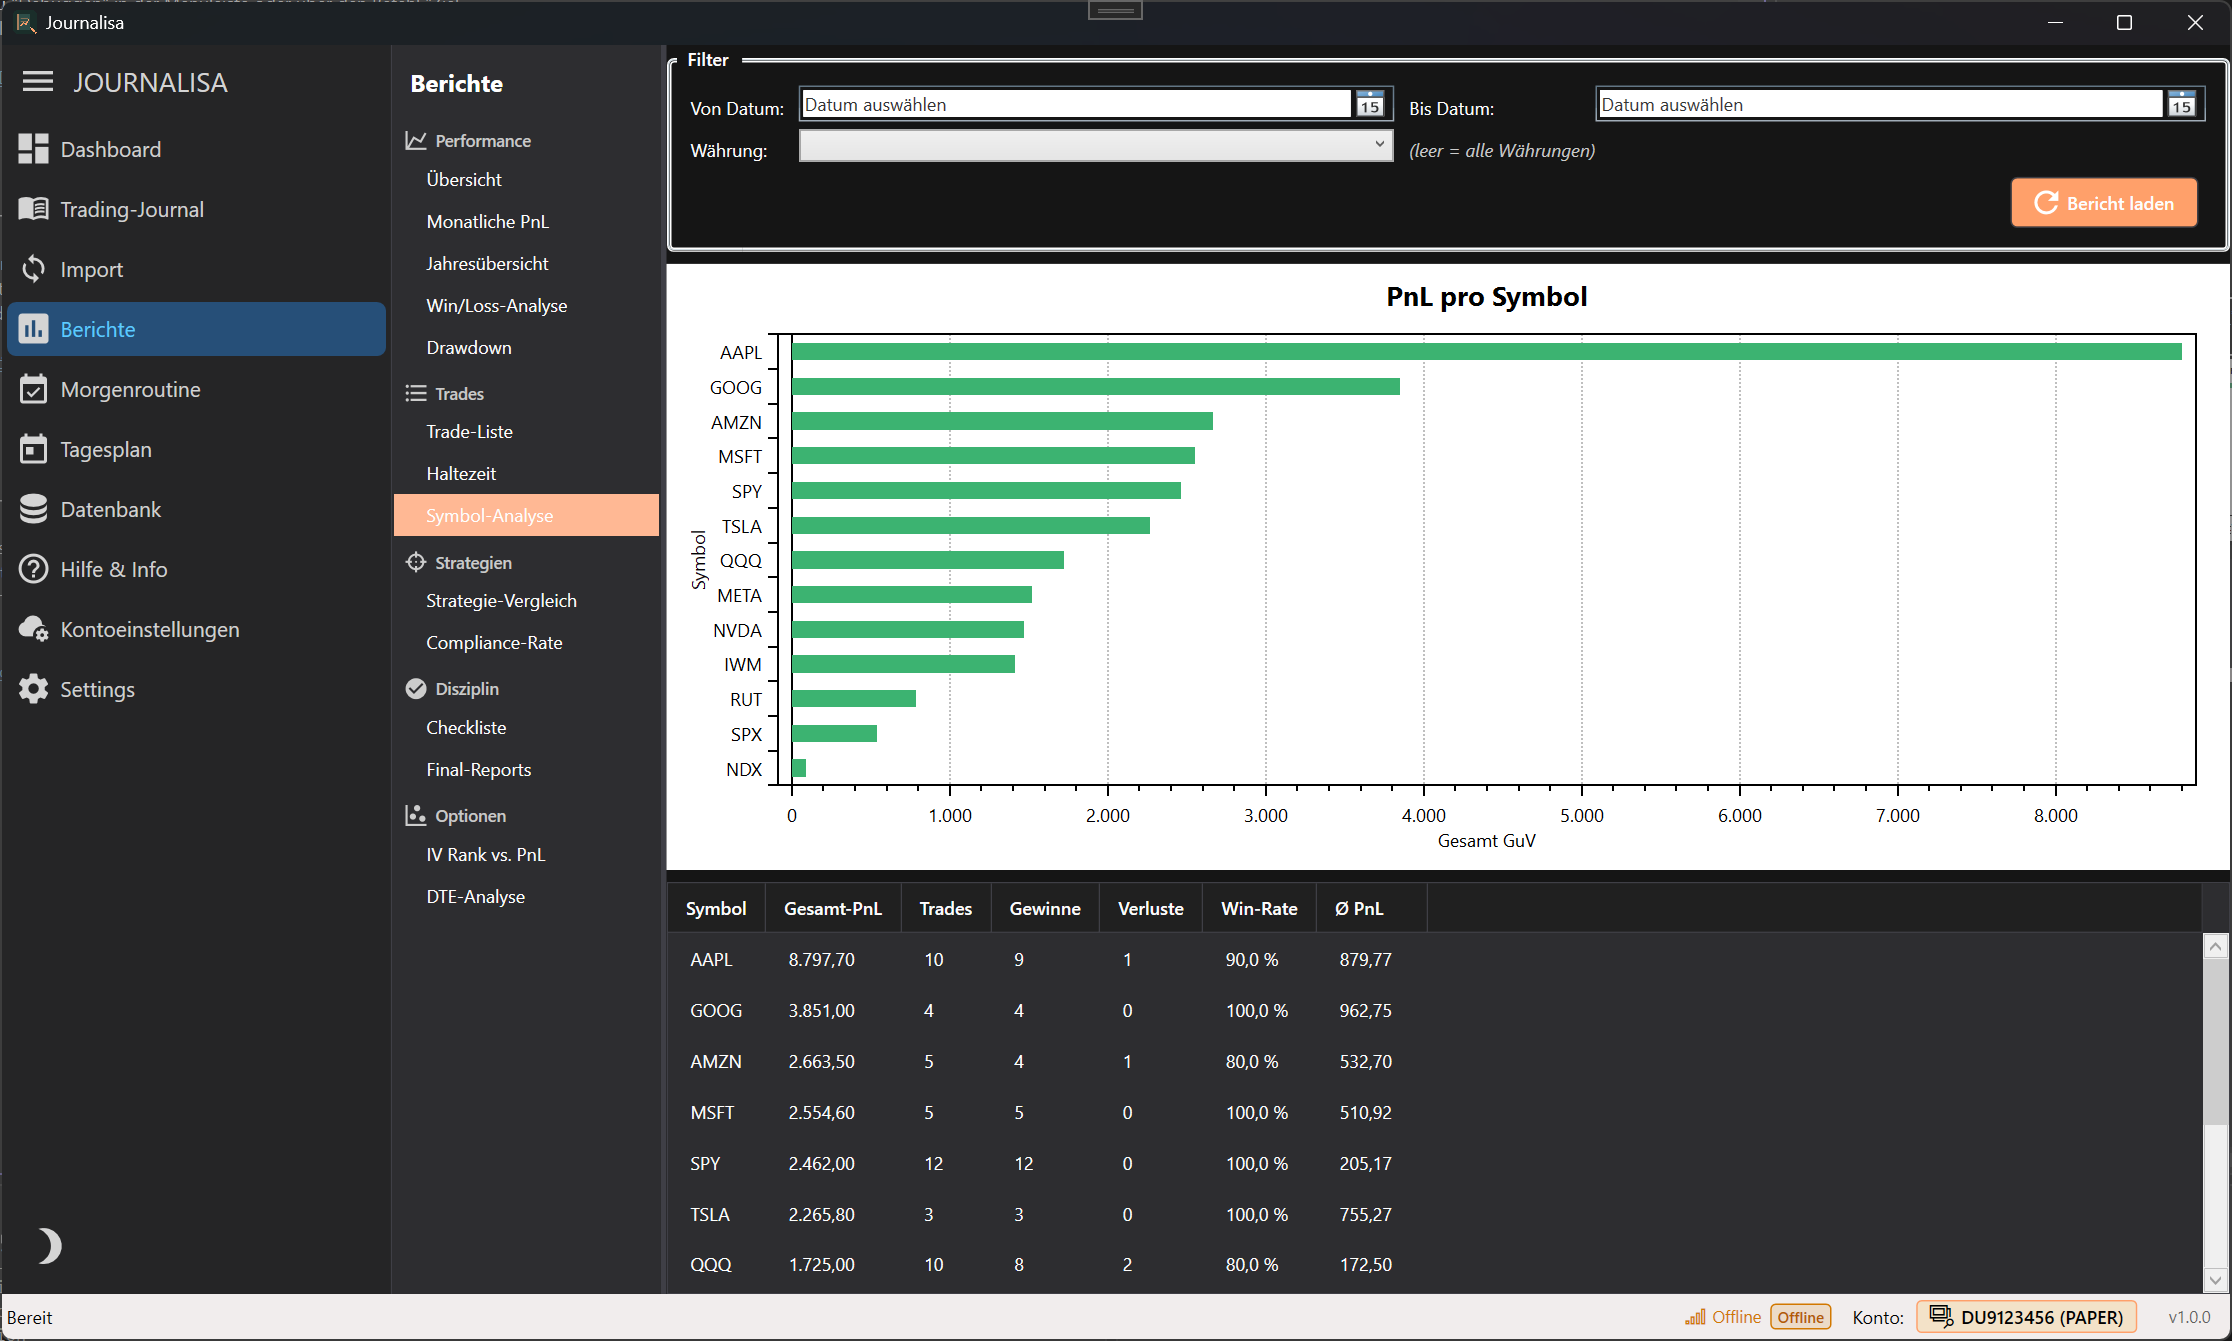Viewport: 2232px width, 1341px height.
Task: Click the Trading-Journal book icon
Action: click(33, 209)
